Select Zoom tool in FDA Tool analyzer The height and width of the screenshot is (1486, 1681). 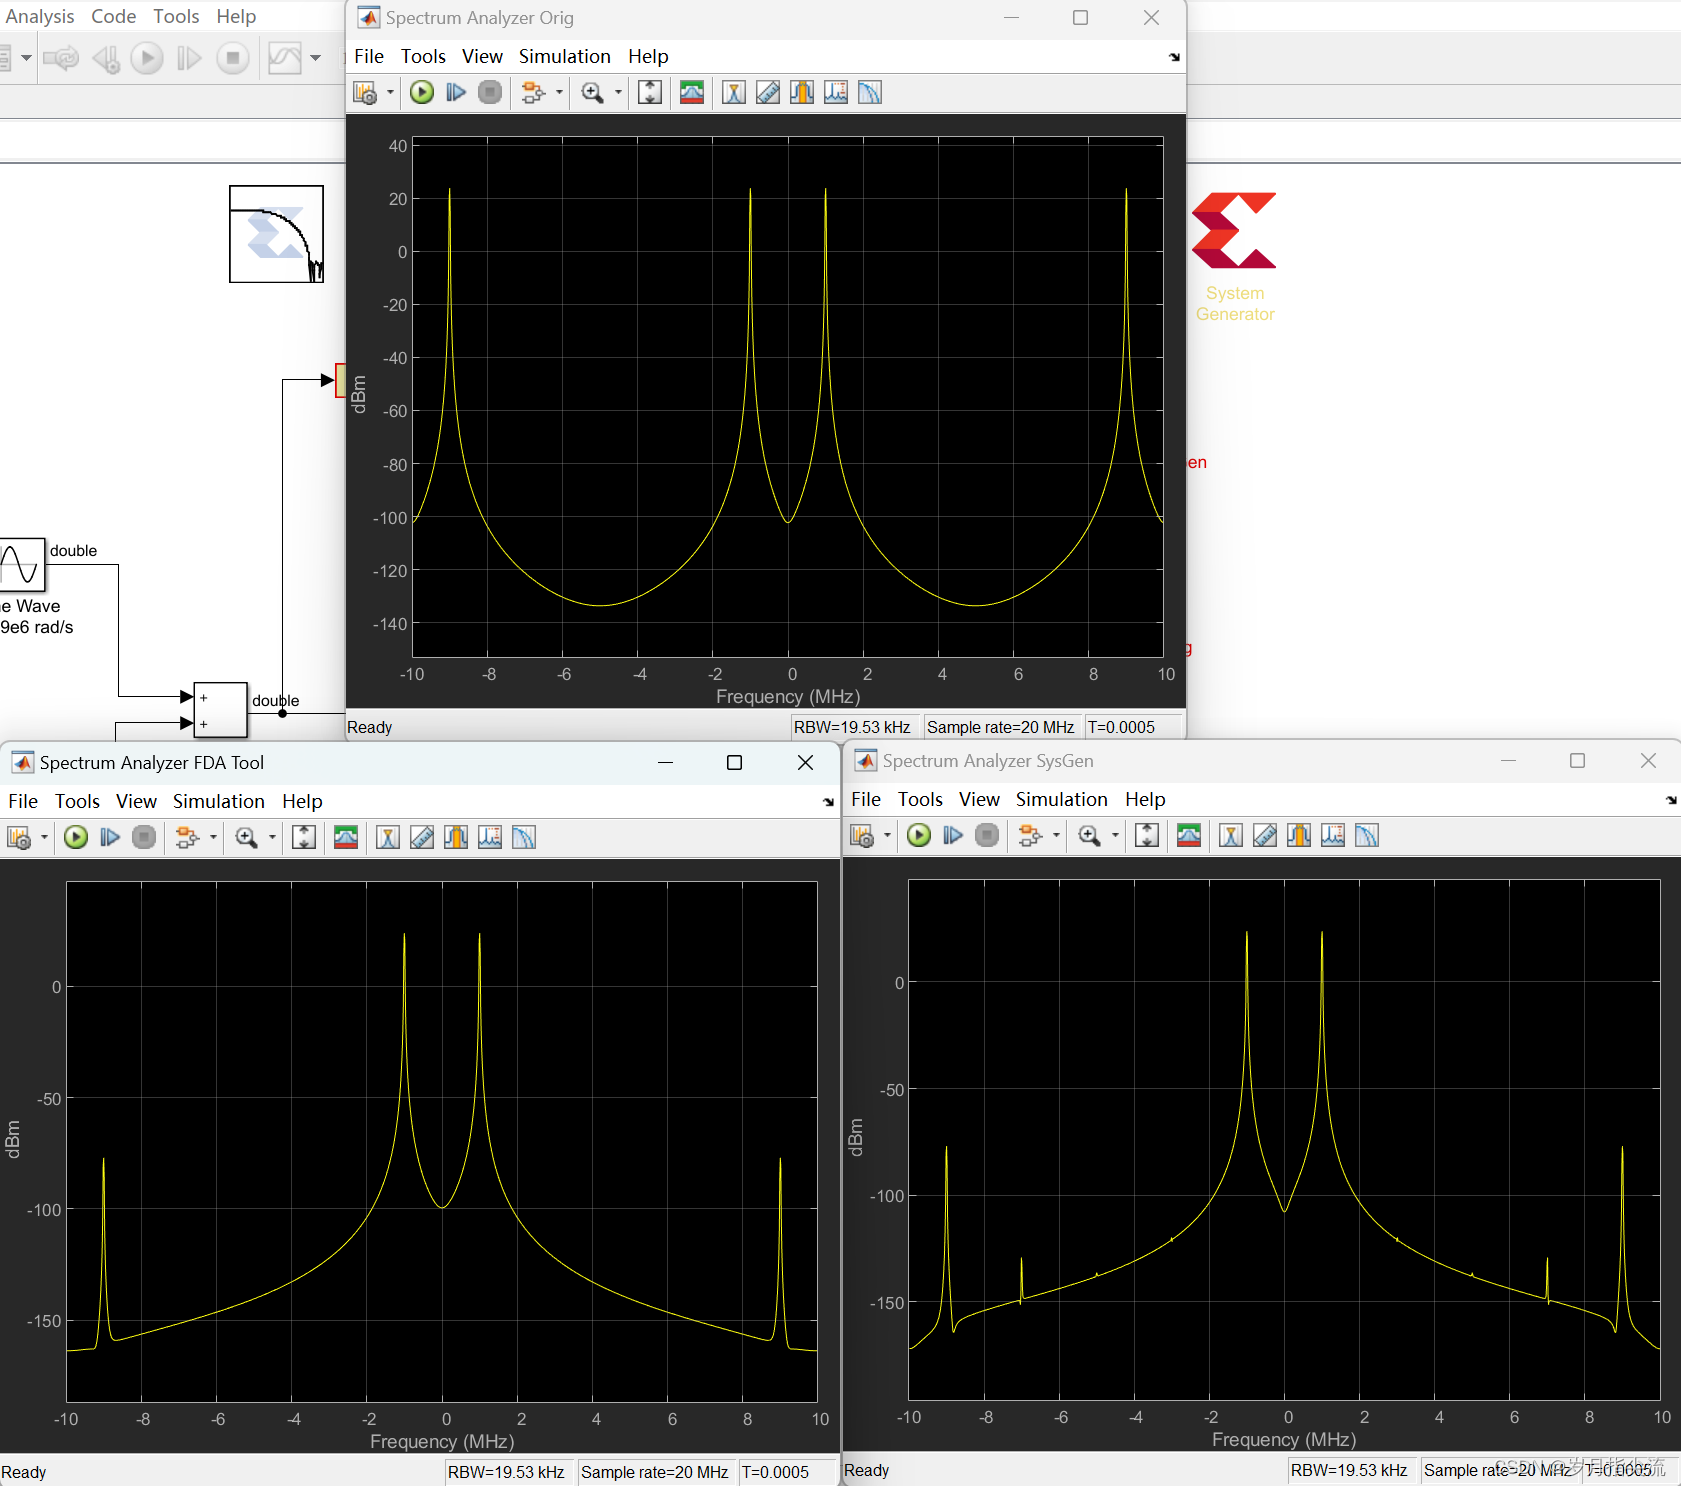coord(246,838)
